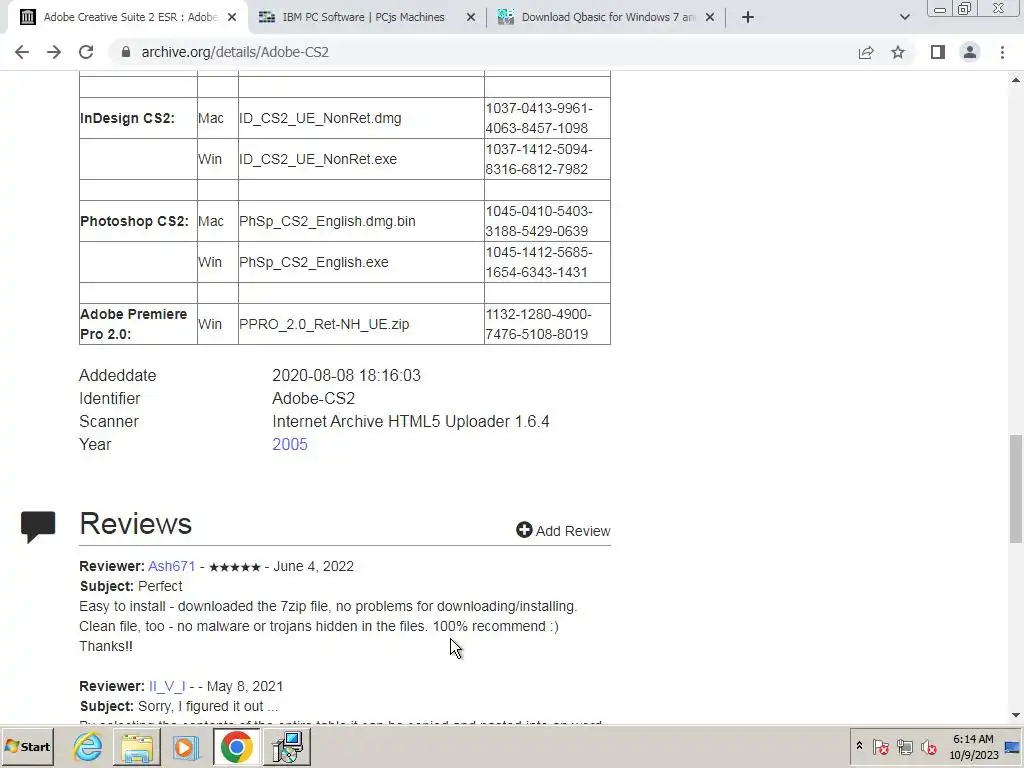1024x768 pixels.
Task: Click the Reviews speech bubble icon
Action: [38, 526]
